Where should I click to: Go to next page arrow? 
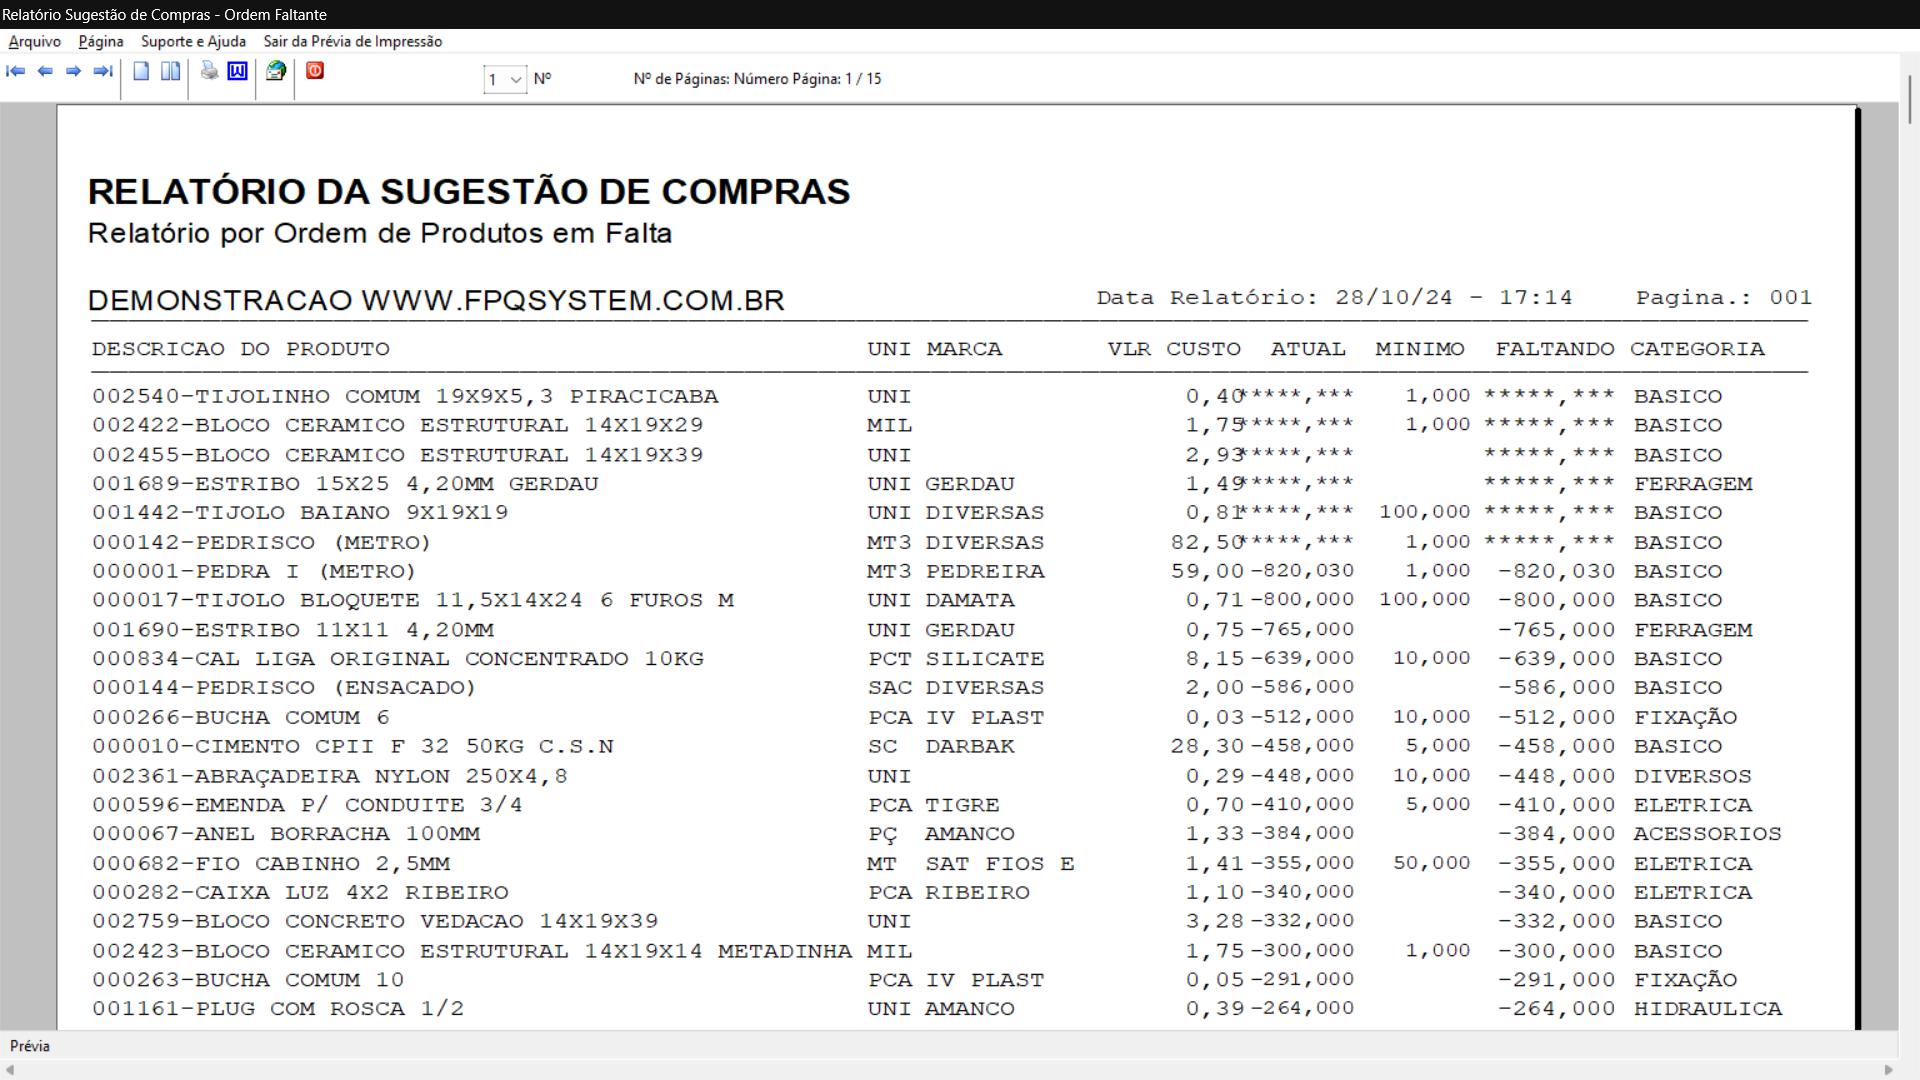point(73,71)
